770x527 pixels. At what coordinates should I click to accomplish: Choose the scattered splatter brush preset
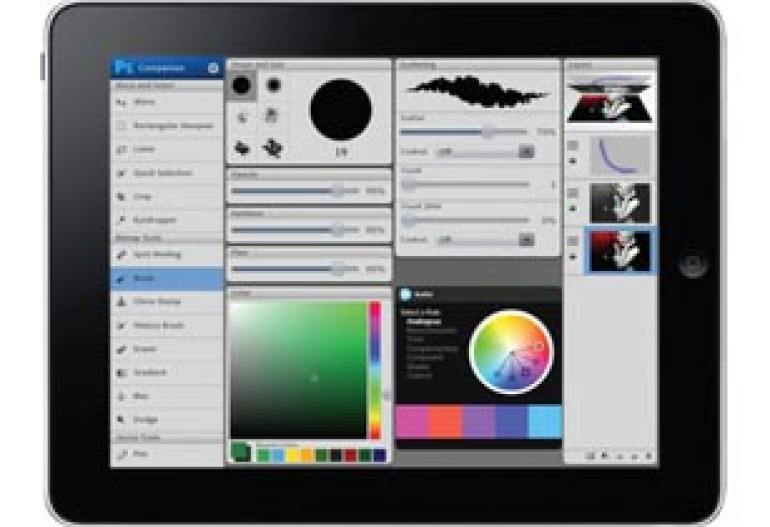[x=273, y=147]
